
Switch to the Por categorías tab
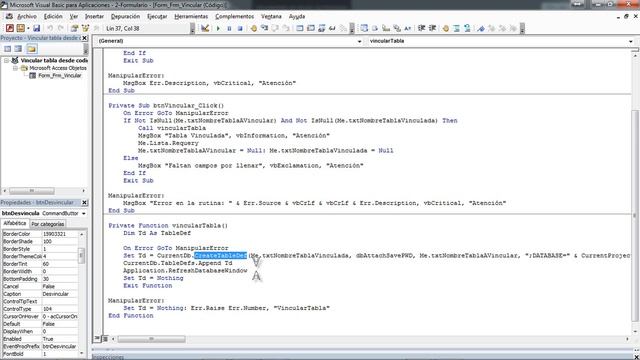[48, 224]
